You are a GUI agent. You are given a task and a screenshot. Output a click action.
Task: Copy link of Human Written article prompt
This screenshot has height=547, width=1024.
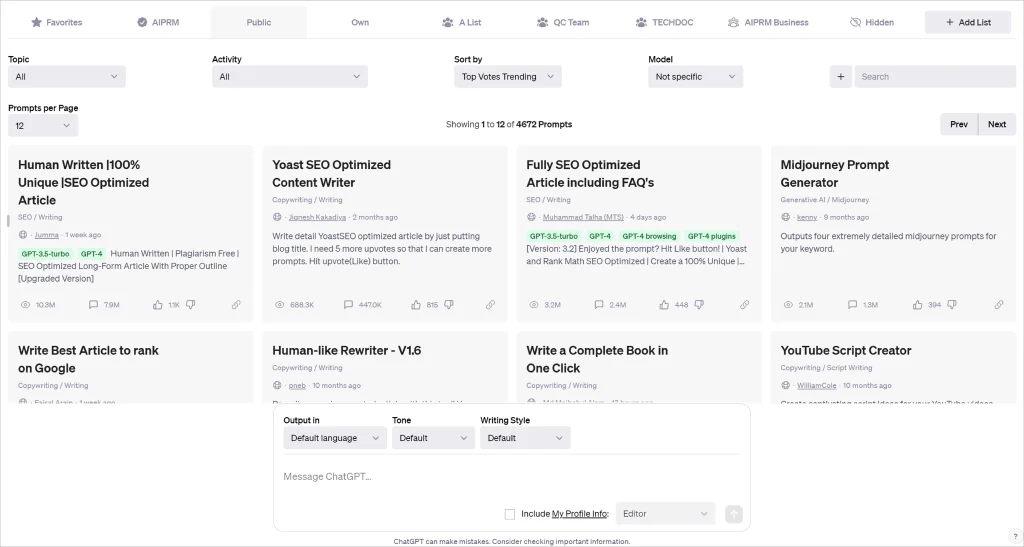(236, 305)
